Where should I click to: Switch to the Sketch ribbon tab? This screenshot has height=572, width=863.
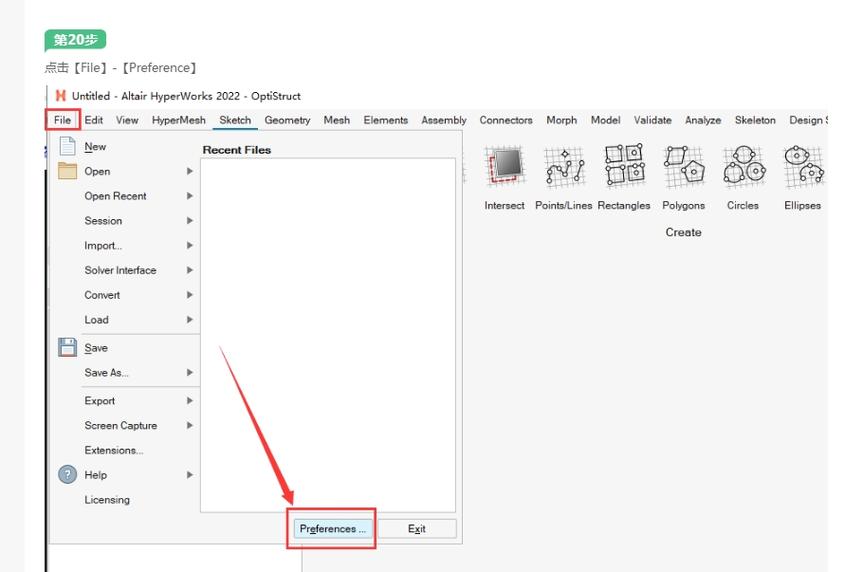235,120
